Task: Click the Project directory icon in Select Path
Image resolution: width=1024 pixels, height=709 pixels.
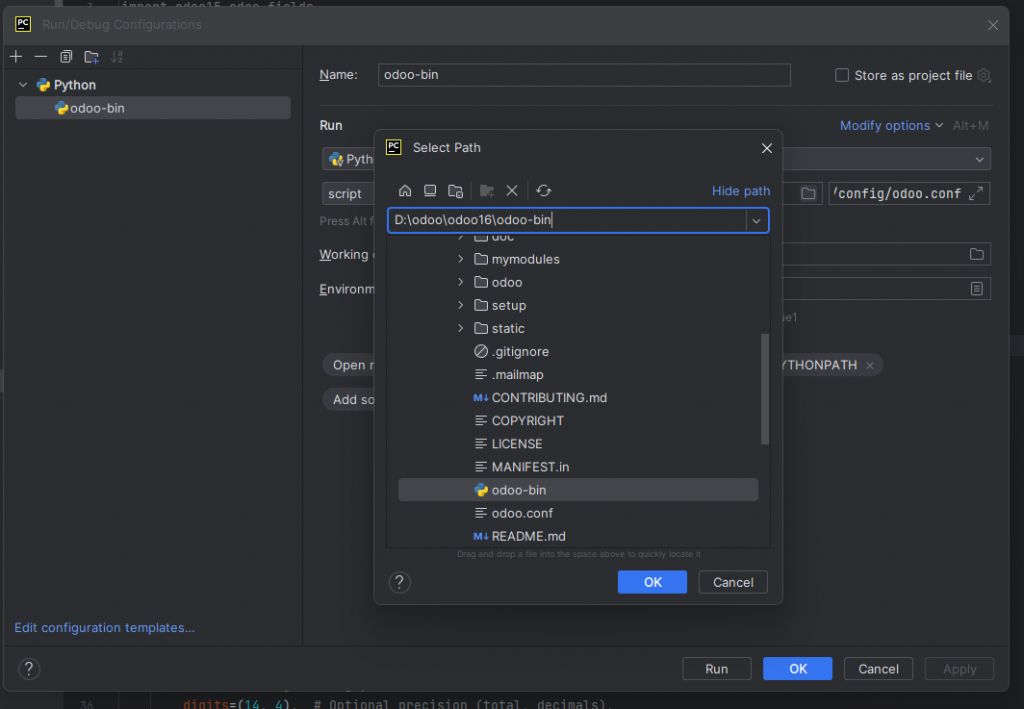Action: [x=455, y=191]
